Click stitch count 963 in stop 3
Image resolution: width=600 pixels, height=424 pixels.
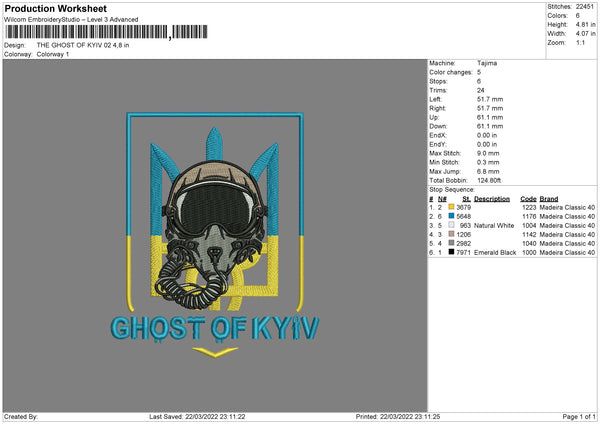point(465,226)
